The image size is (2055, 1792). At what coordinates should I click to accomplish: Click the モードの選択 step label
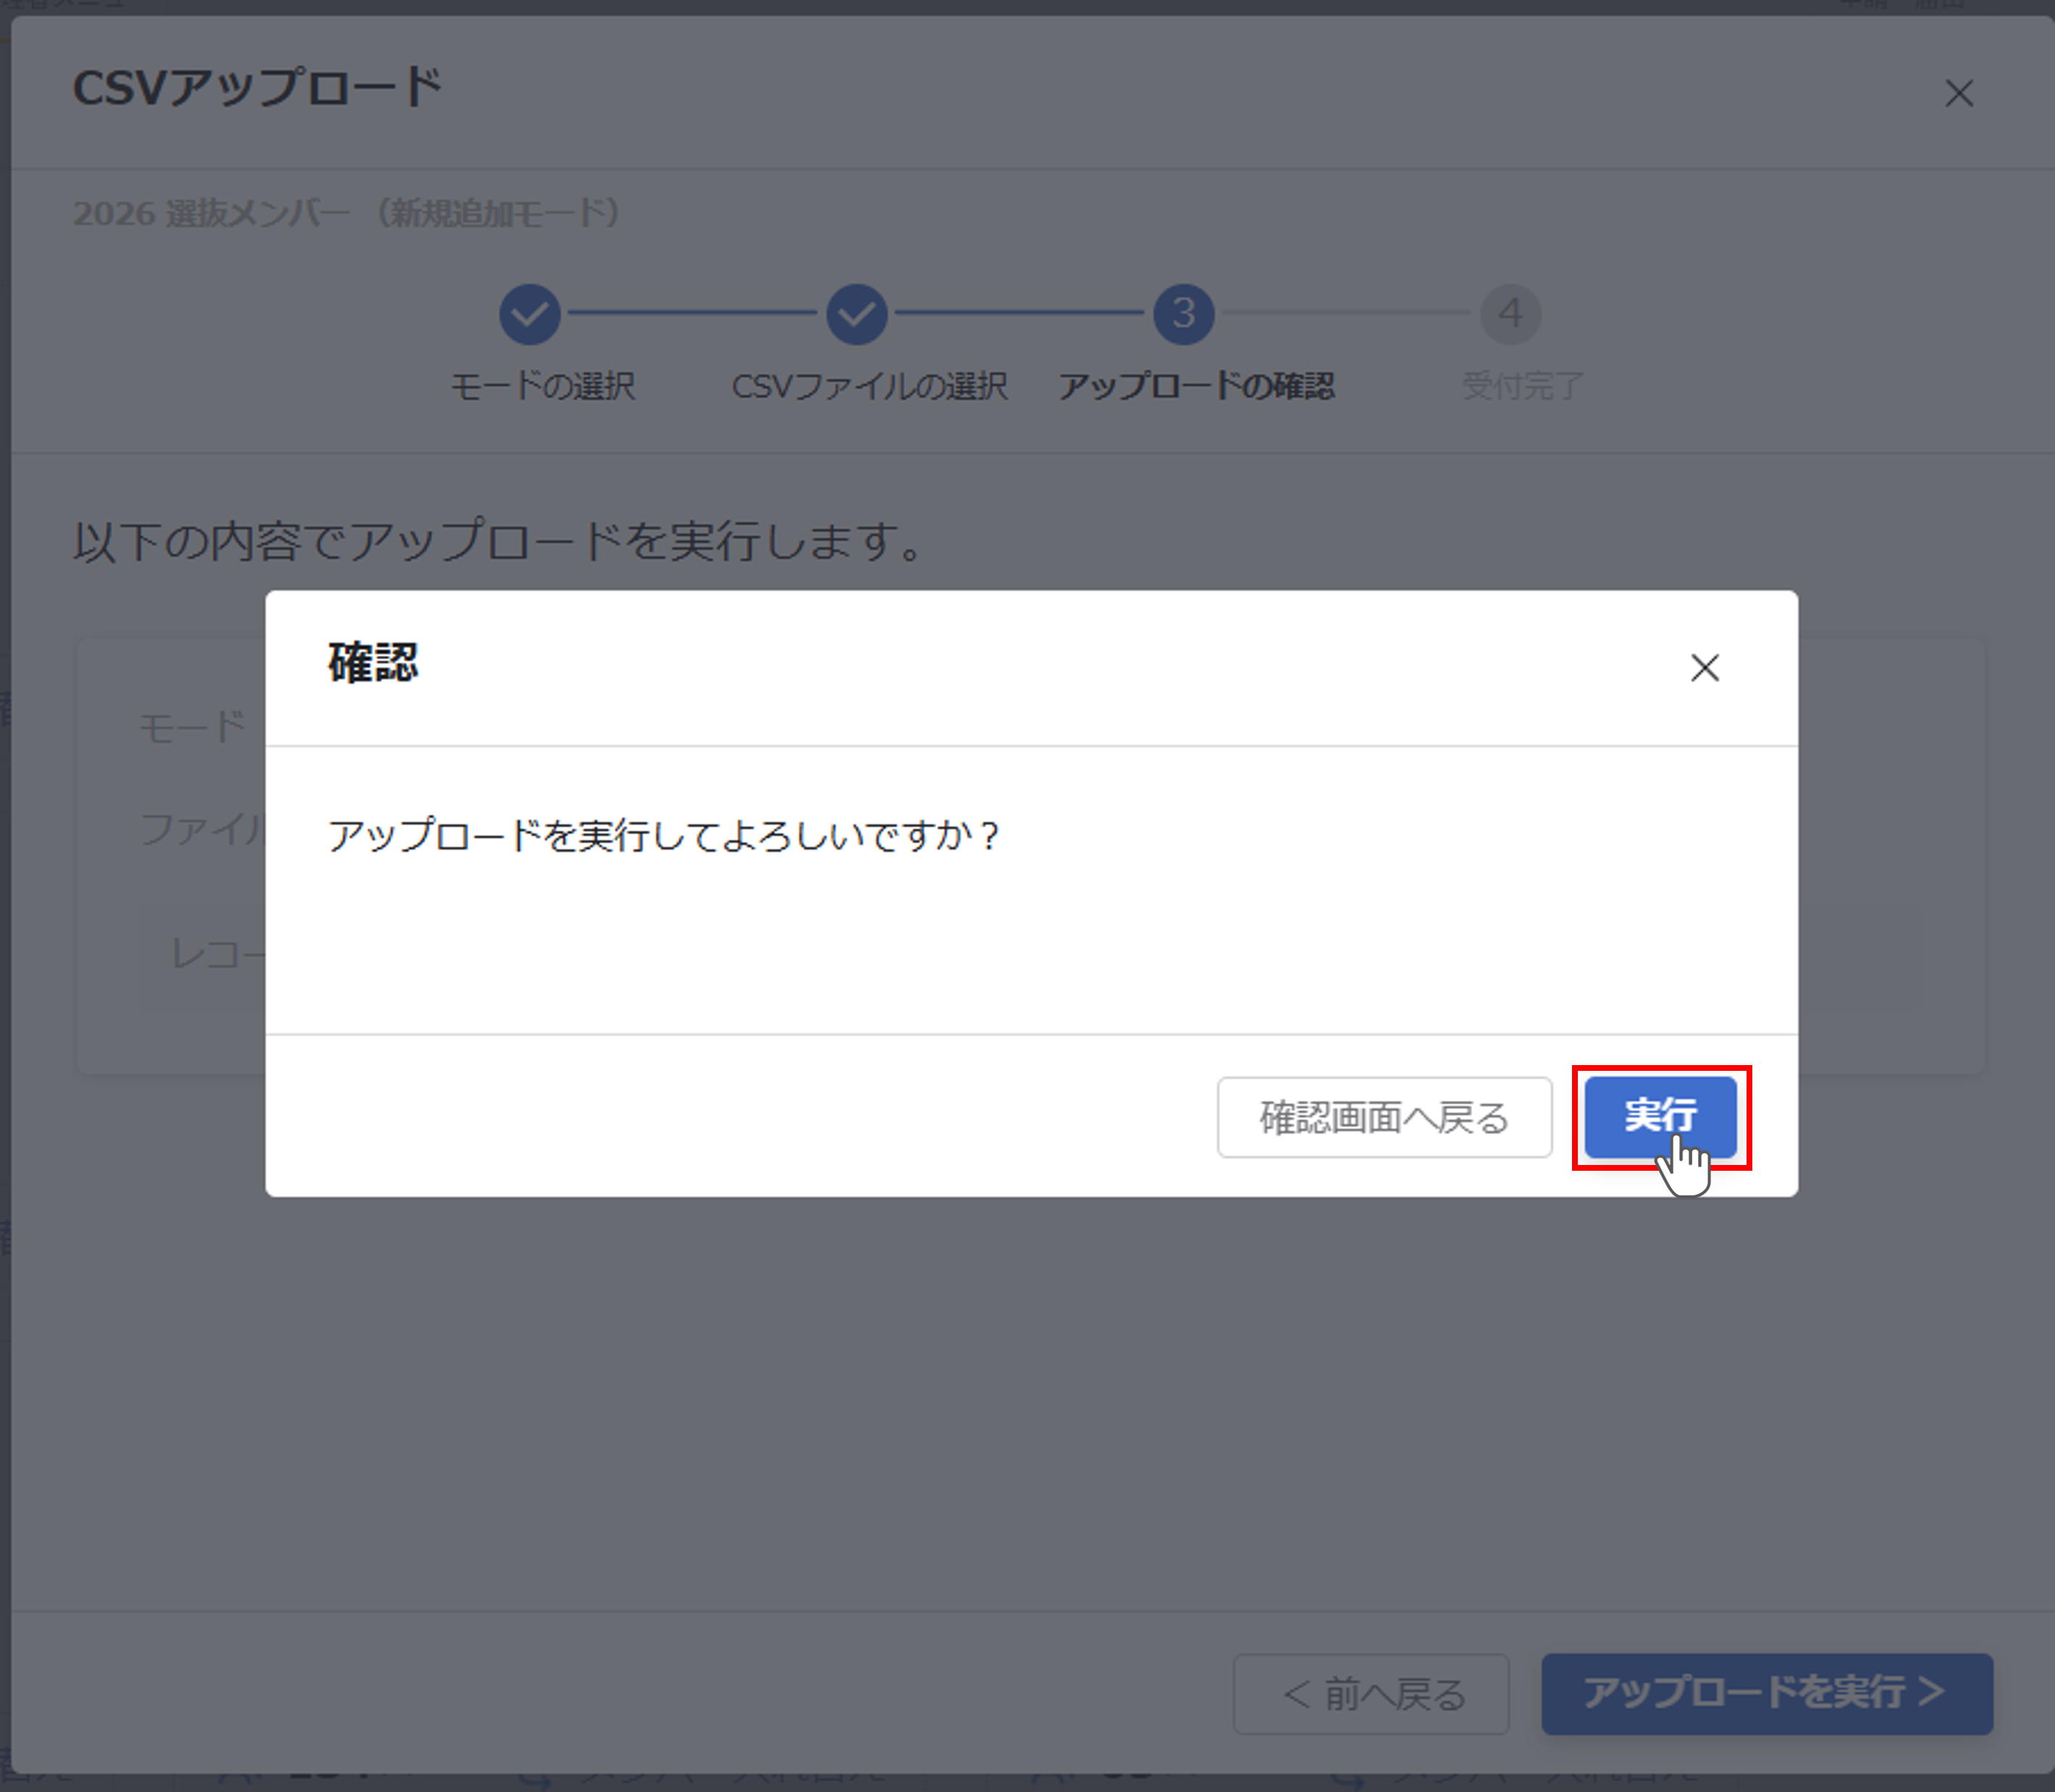click(543, 386)
